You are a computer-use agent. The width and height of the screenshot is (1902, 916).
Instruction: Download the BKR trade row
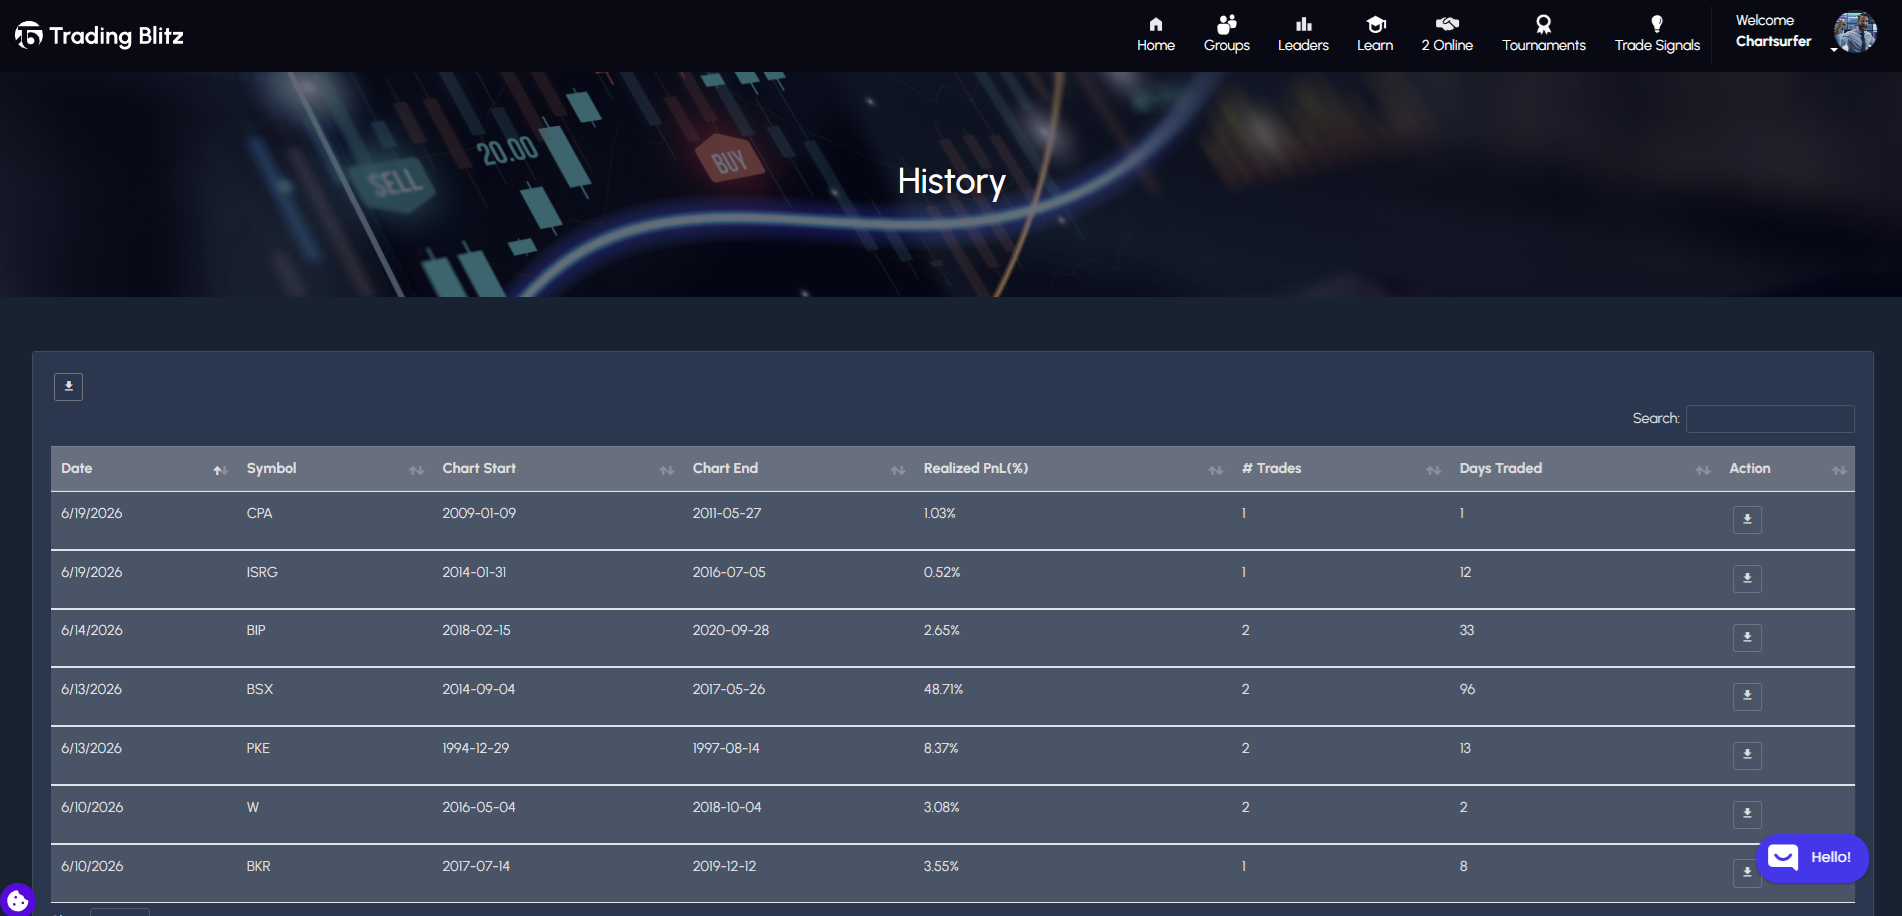tap(1747, 872)
